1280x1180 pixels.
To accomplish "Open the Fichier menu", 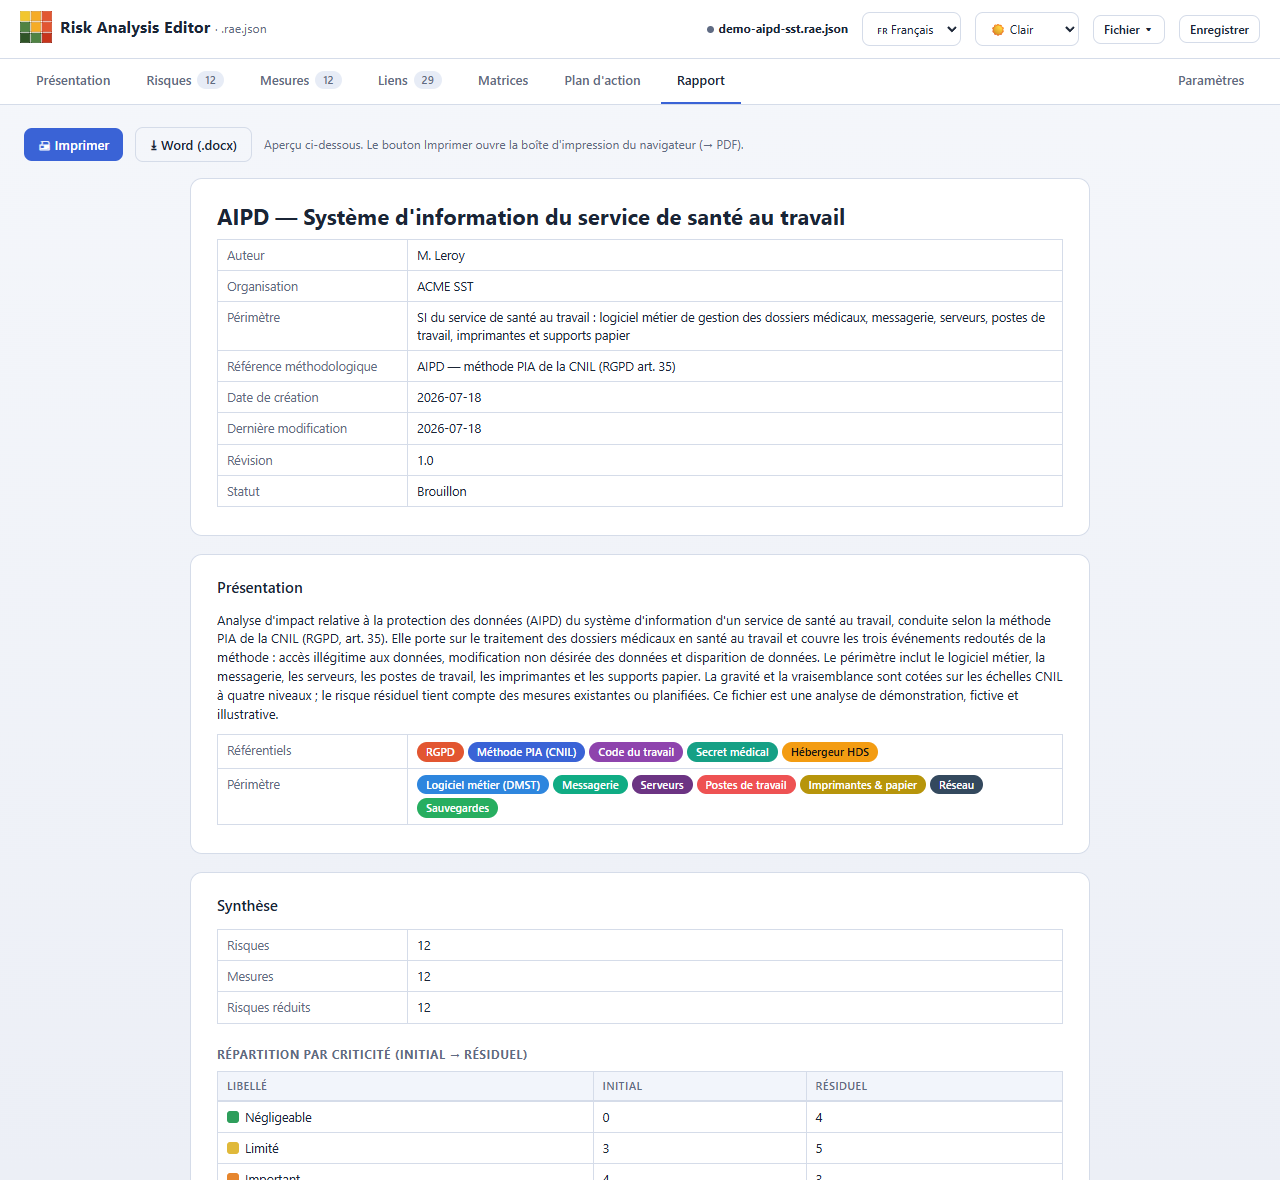I will point(1128,29).
